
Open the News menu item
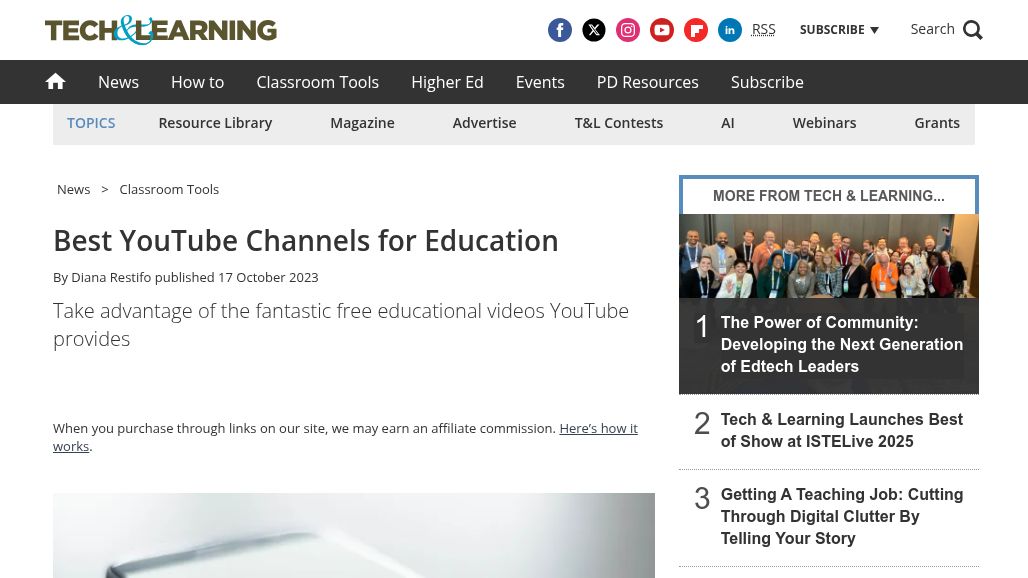pos(119,82)
